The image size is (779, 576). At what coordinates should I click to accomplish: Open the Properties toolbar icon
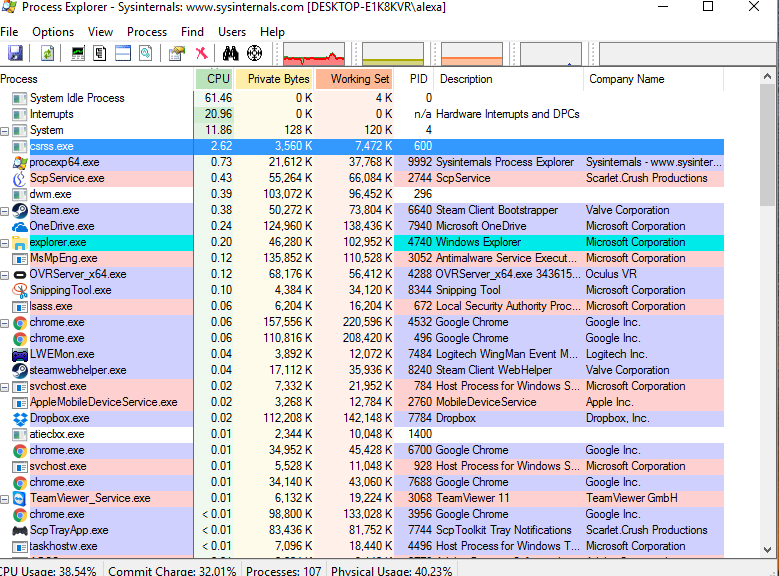click(177, 53)
